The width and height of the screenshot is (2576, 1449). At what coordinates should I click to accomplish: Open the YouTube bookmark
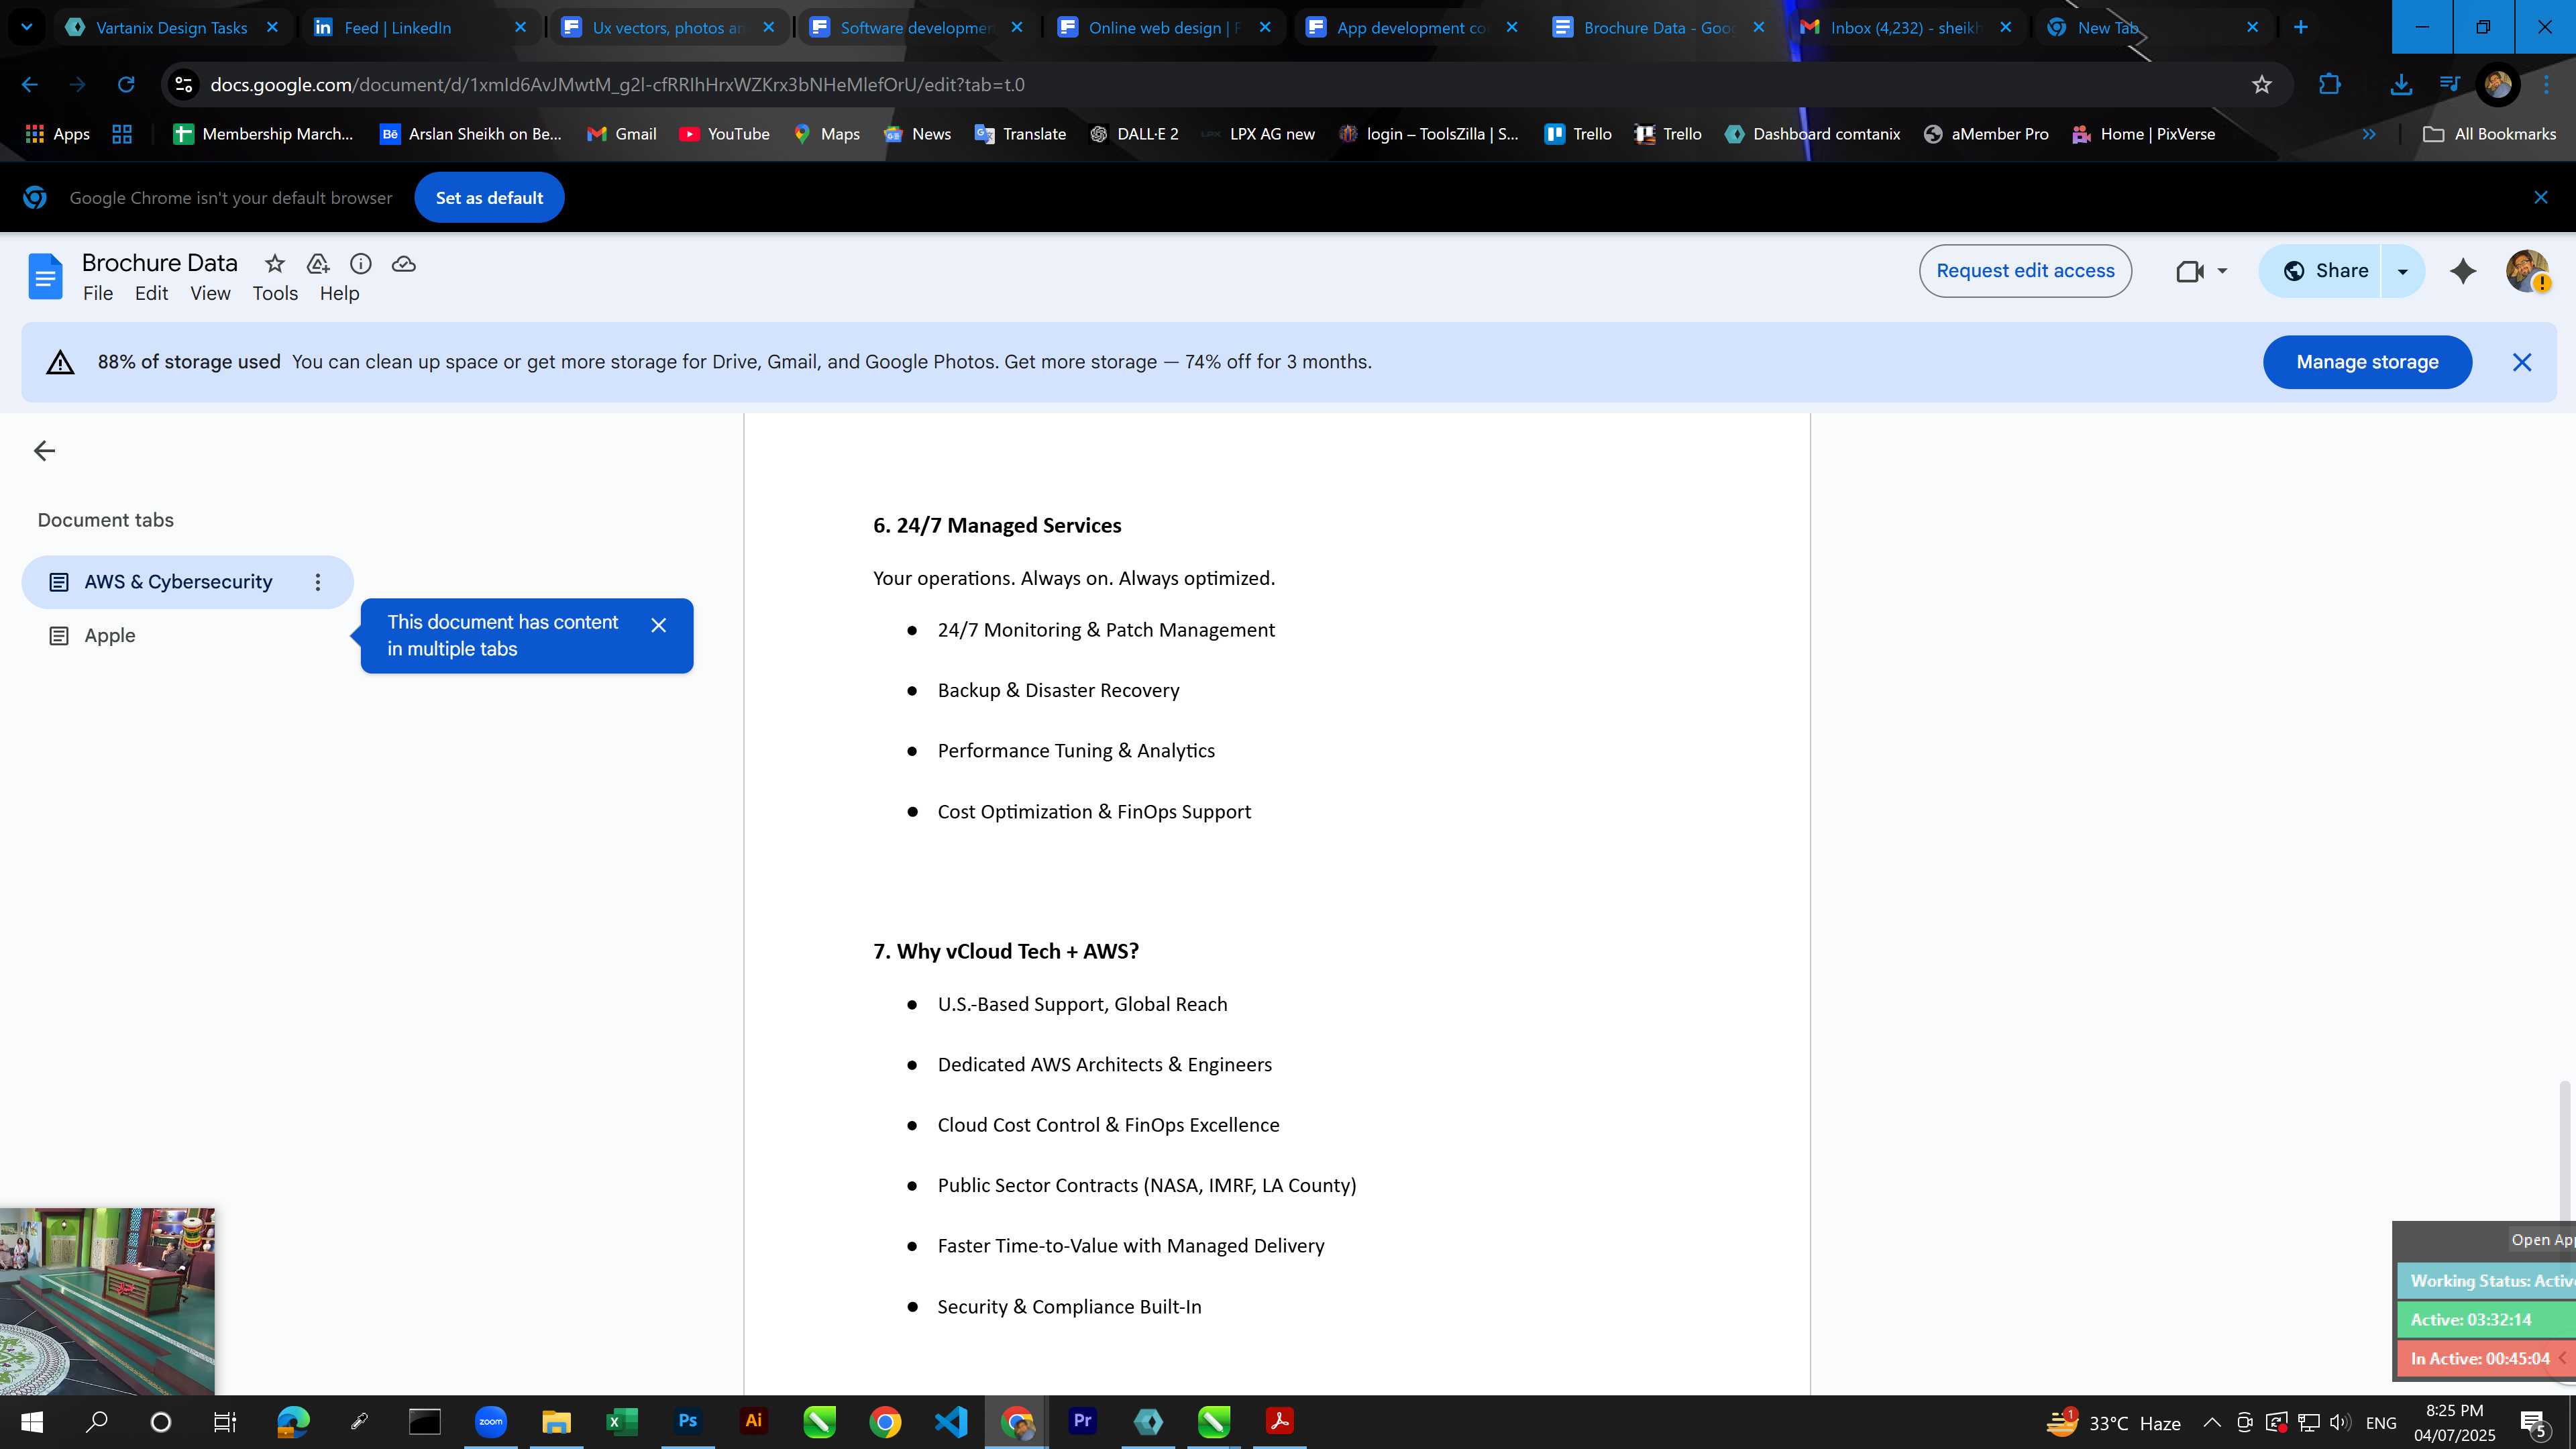coord(724,134)
